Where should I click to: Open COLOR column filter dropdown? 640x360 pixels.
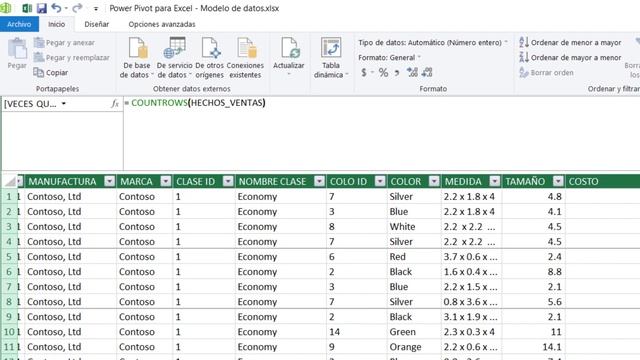coord(434,181)
